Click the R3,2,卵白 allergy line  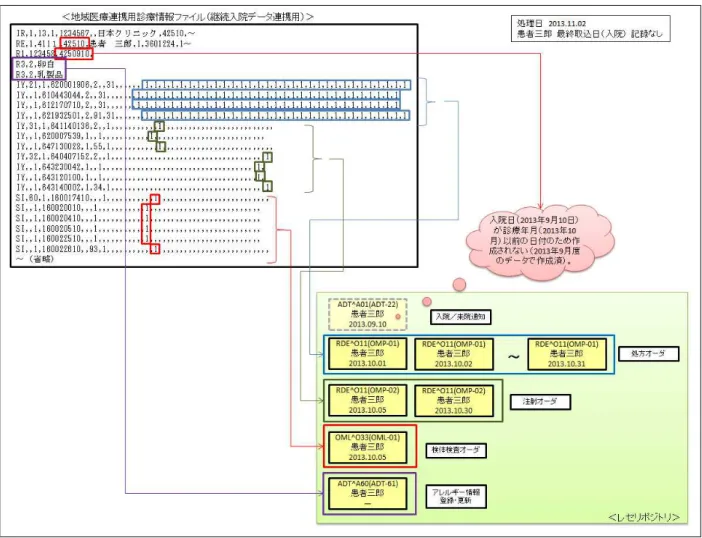35,64
